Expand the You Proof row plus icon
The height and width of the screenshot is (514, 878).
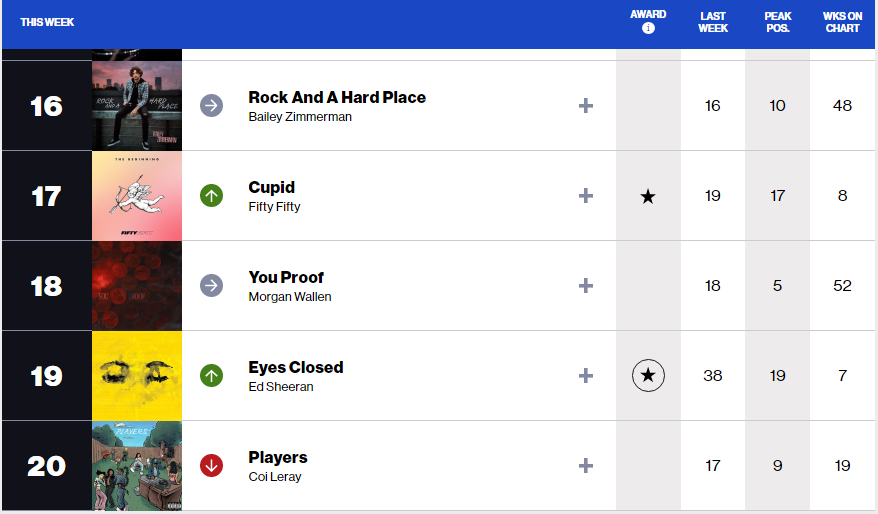(x=586, y=286)
